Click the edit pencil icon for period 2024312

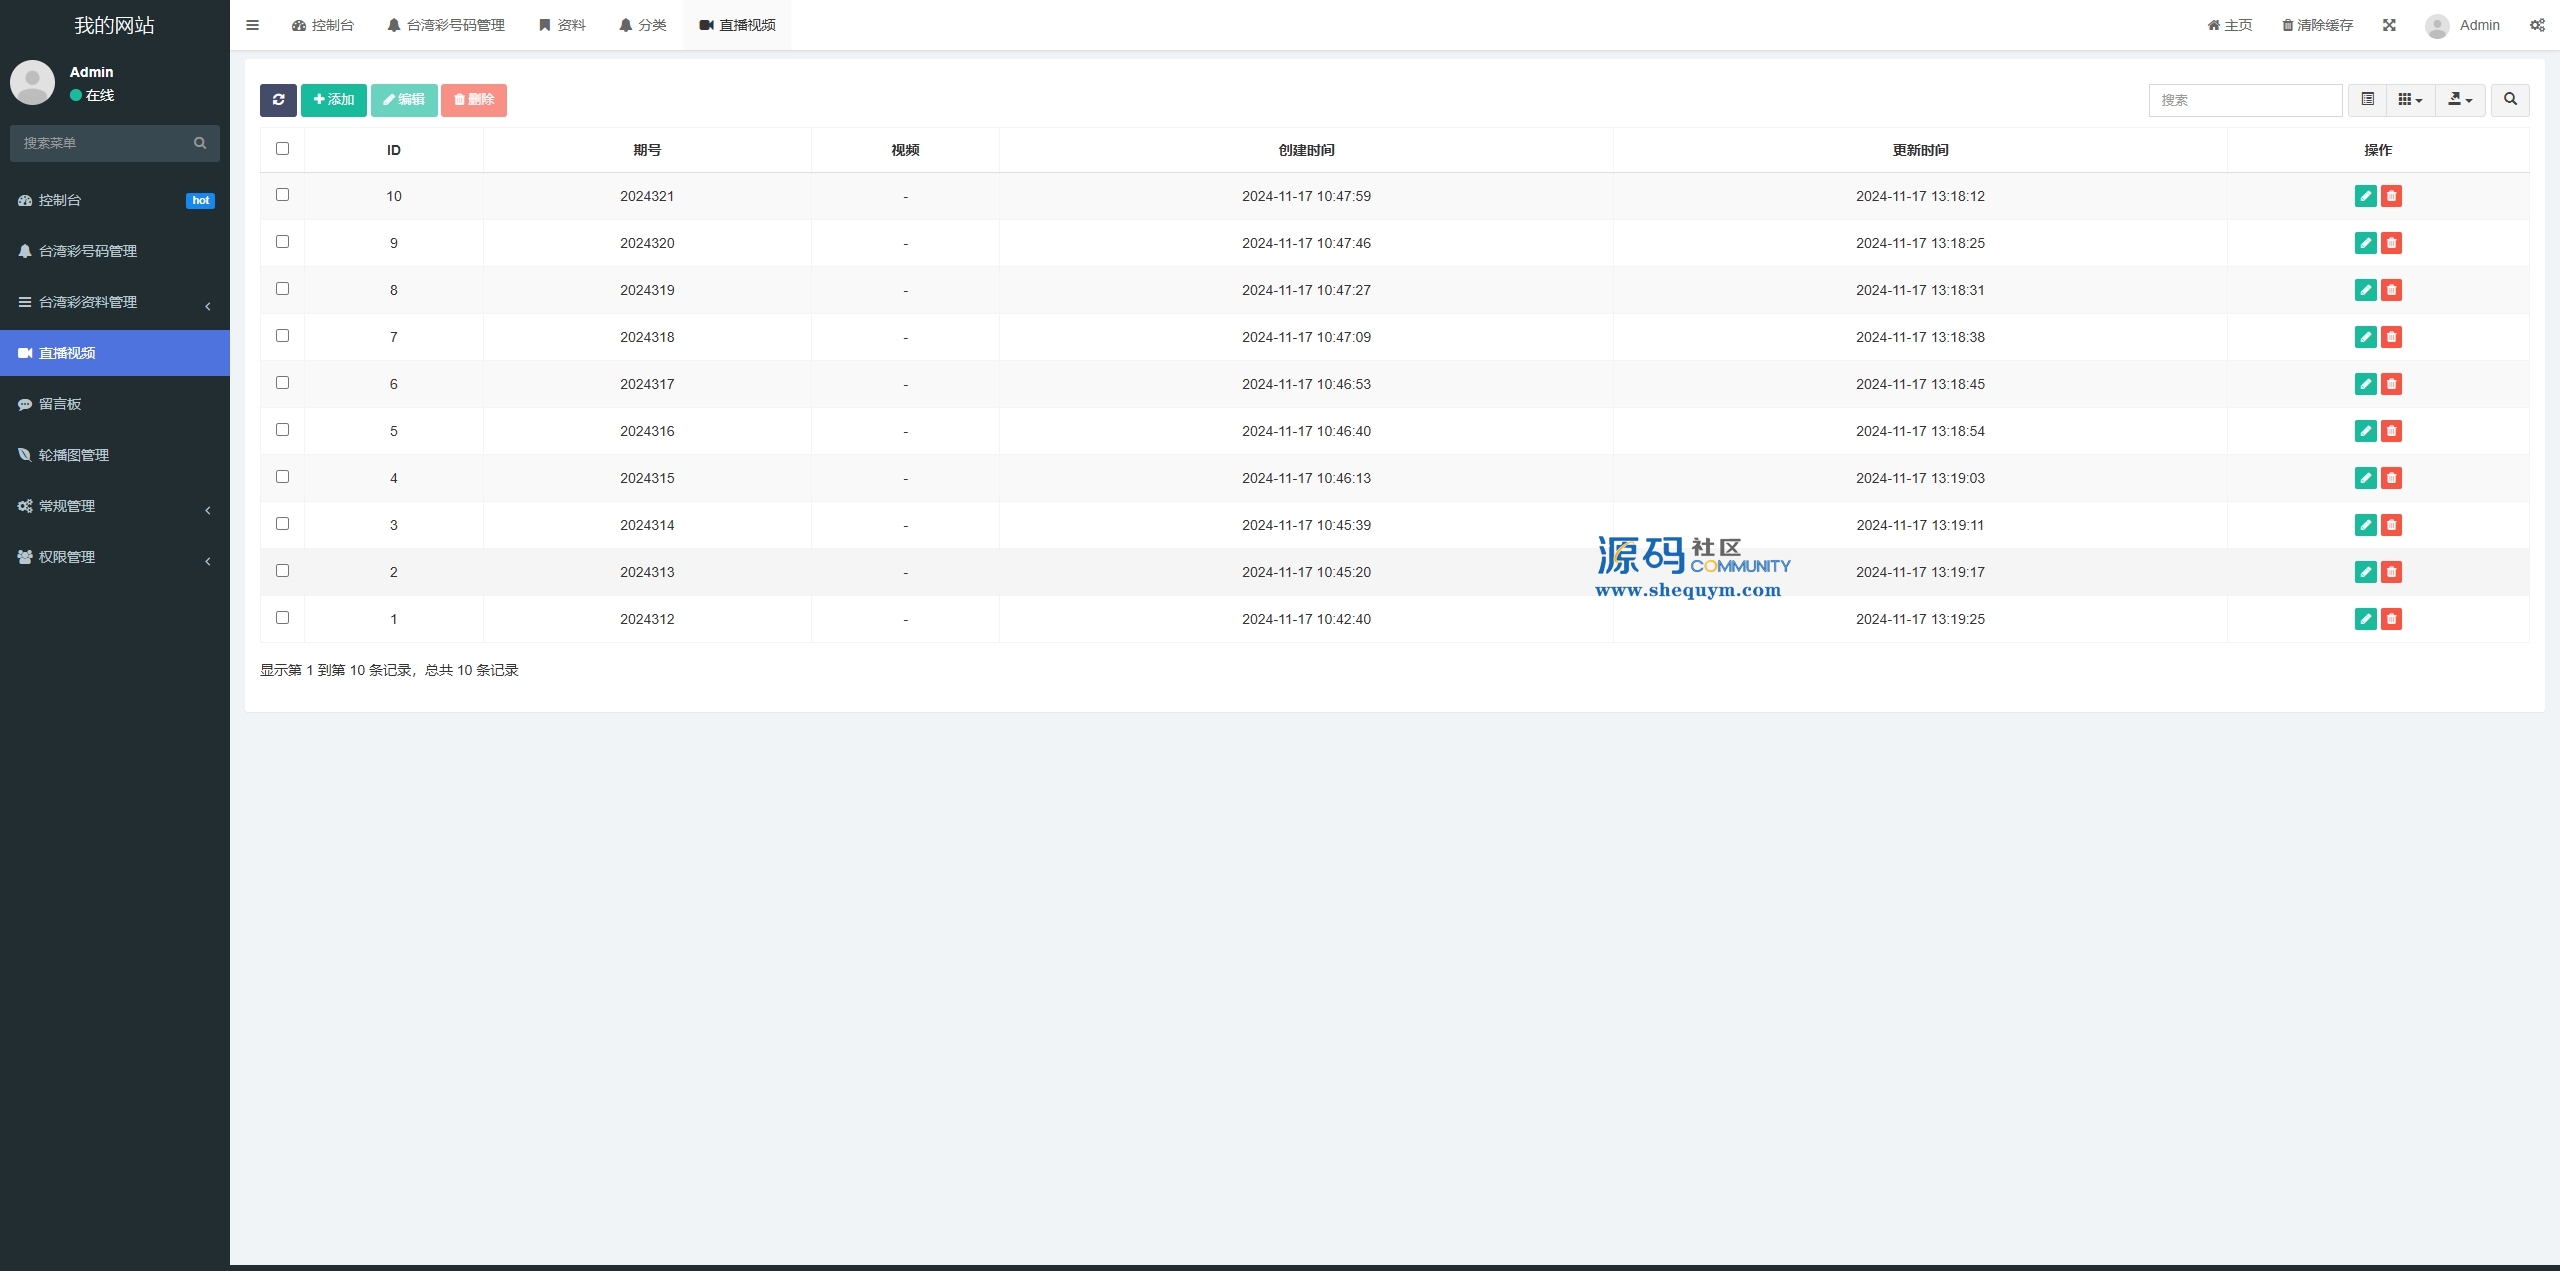tap(2365, 619)
